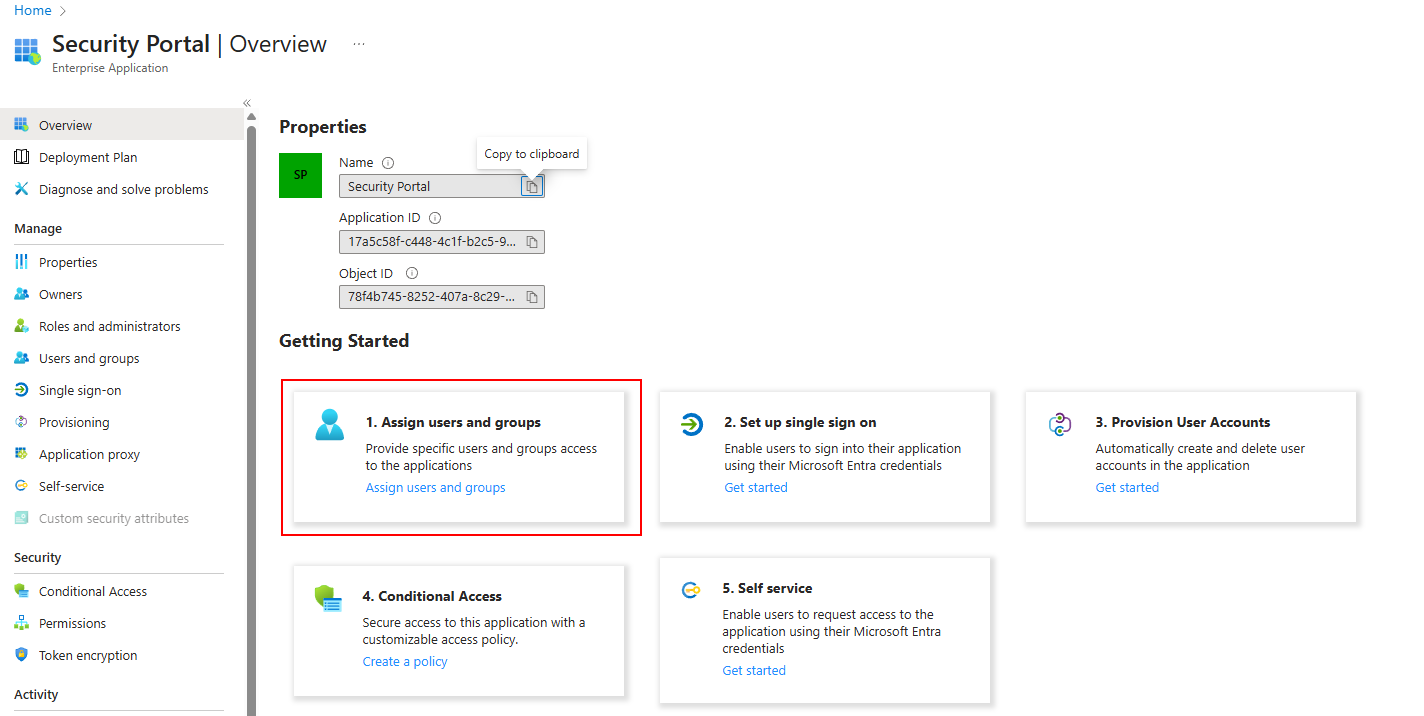
Task: Click the '5. Self service' heading
Action: 767,588
